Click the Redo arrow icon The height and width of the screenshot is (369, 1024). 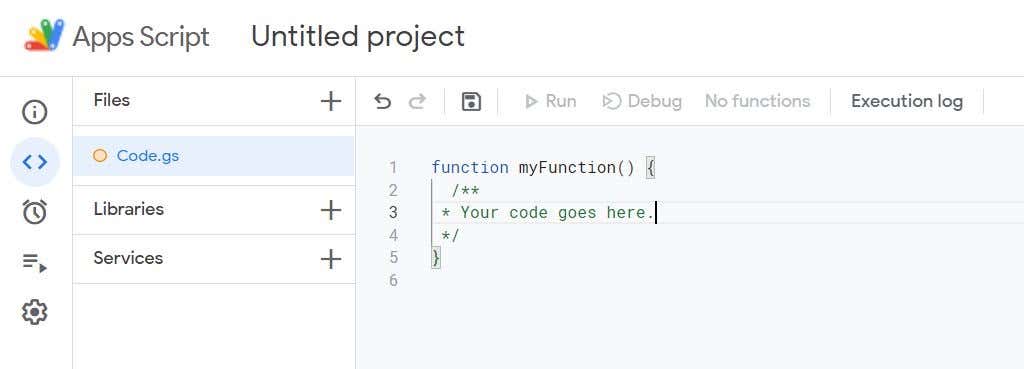417,101
